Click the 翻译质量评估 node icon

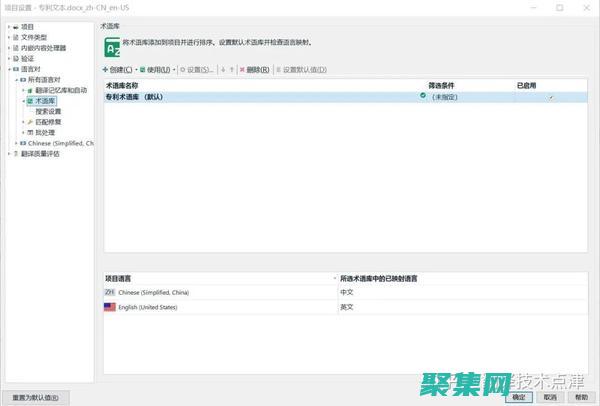(x=16, y=154)
